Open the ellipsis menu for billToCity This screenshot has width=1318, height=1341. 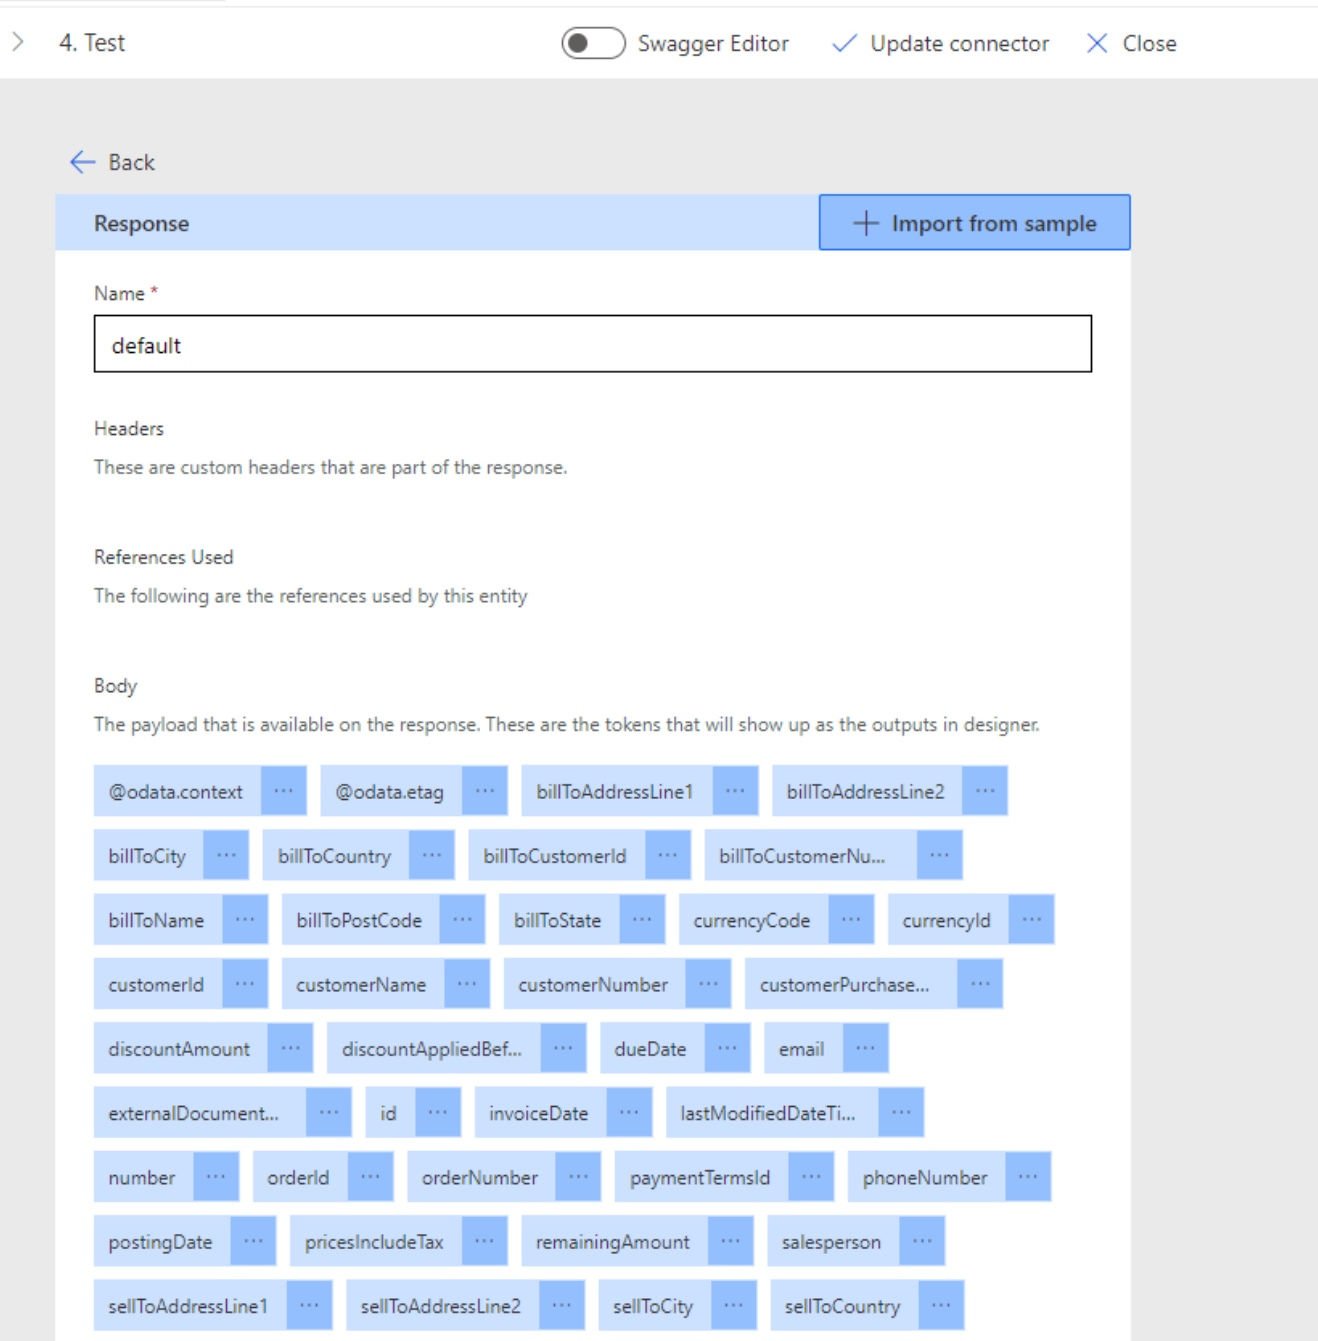click(226, 856)
